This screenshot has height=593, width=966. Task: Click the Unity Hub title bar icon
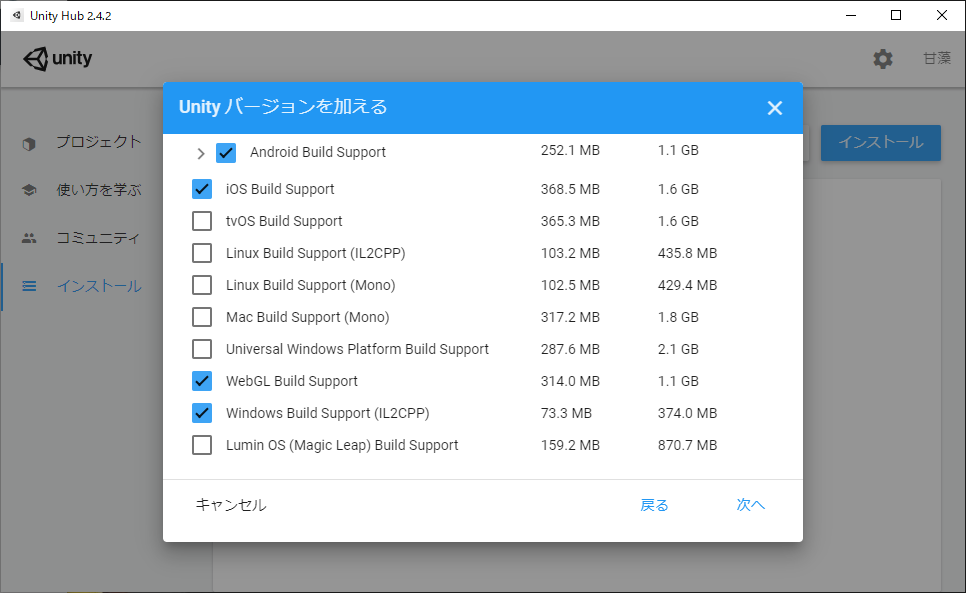coord(17,15)
